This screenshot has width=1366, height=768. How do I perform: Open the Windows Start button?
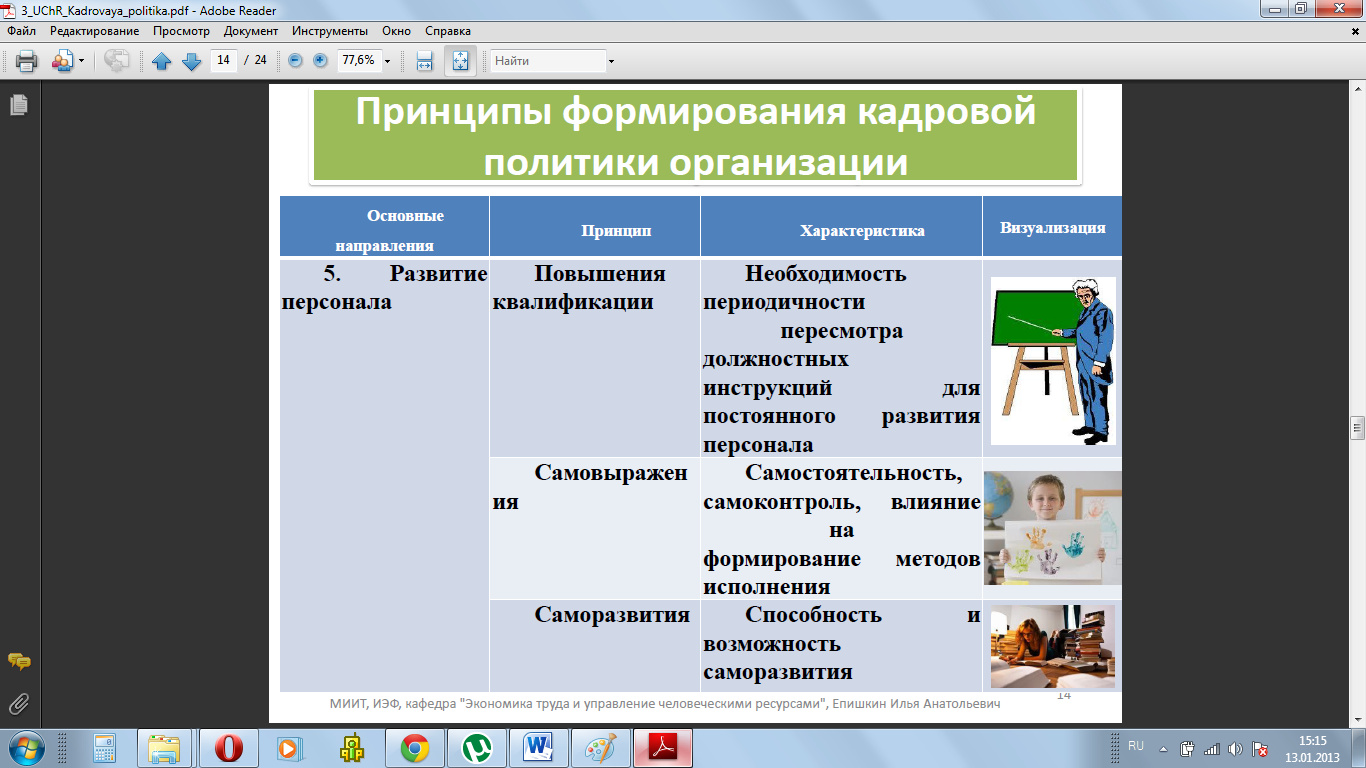pyautogui.click(x=24, y=747)
